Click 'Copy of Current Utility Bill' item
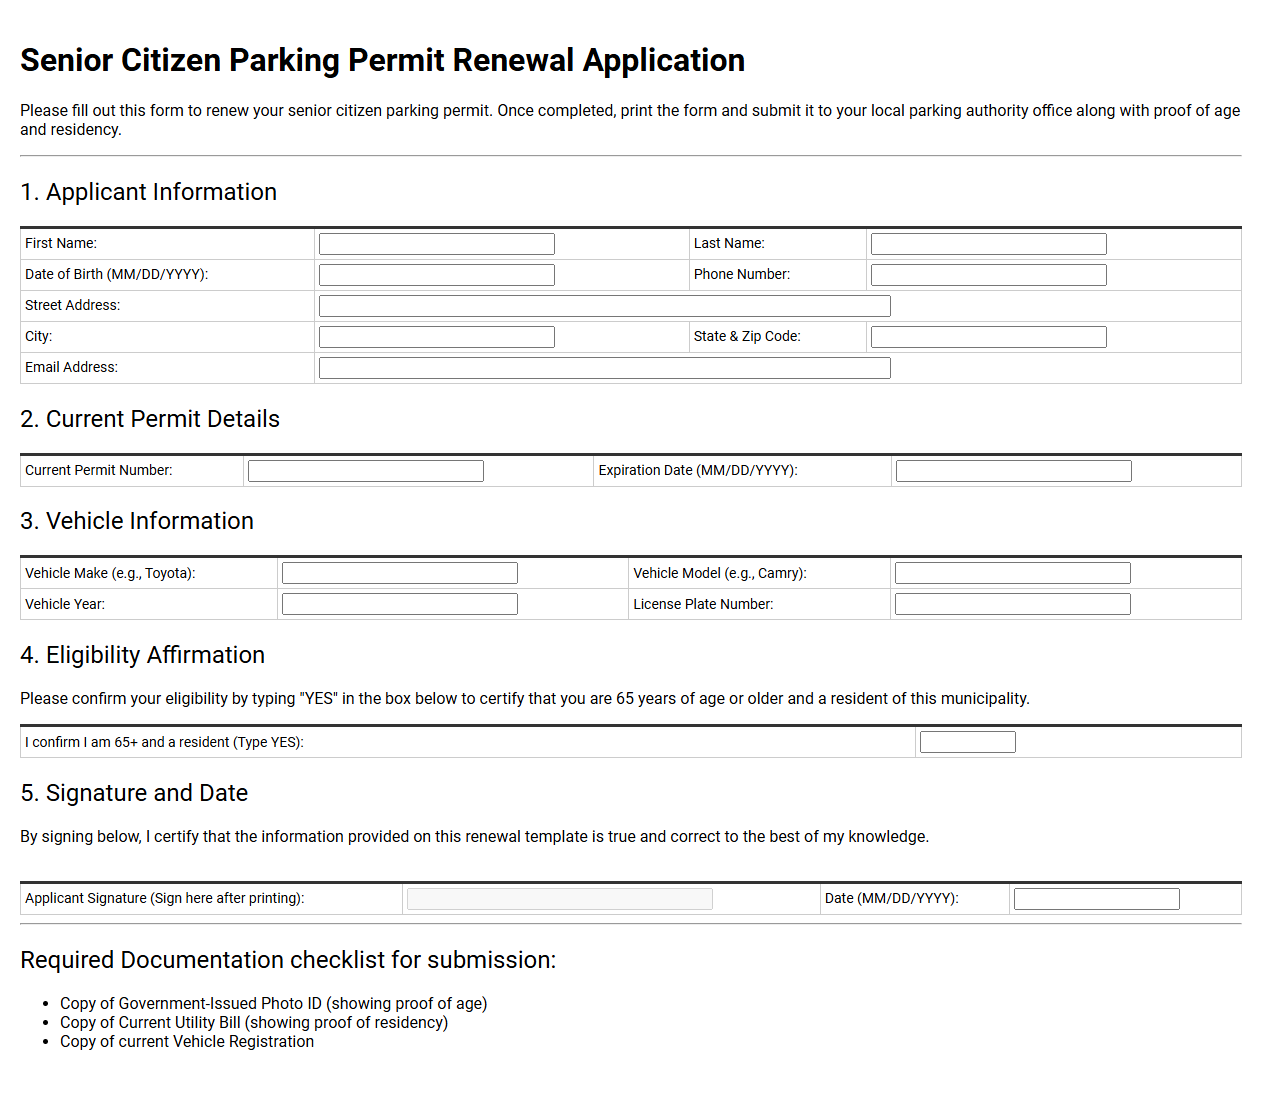The image size is (1262, 1120). tap(254, 1022)
